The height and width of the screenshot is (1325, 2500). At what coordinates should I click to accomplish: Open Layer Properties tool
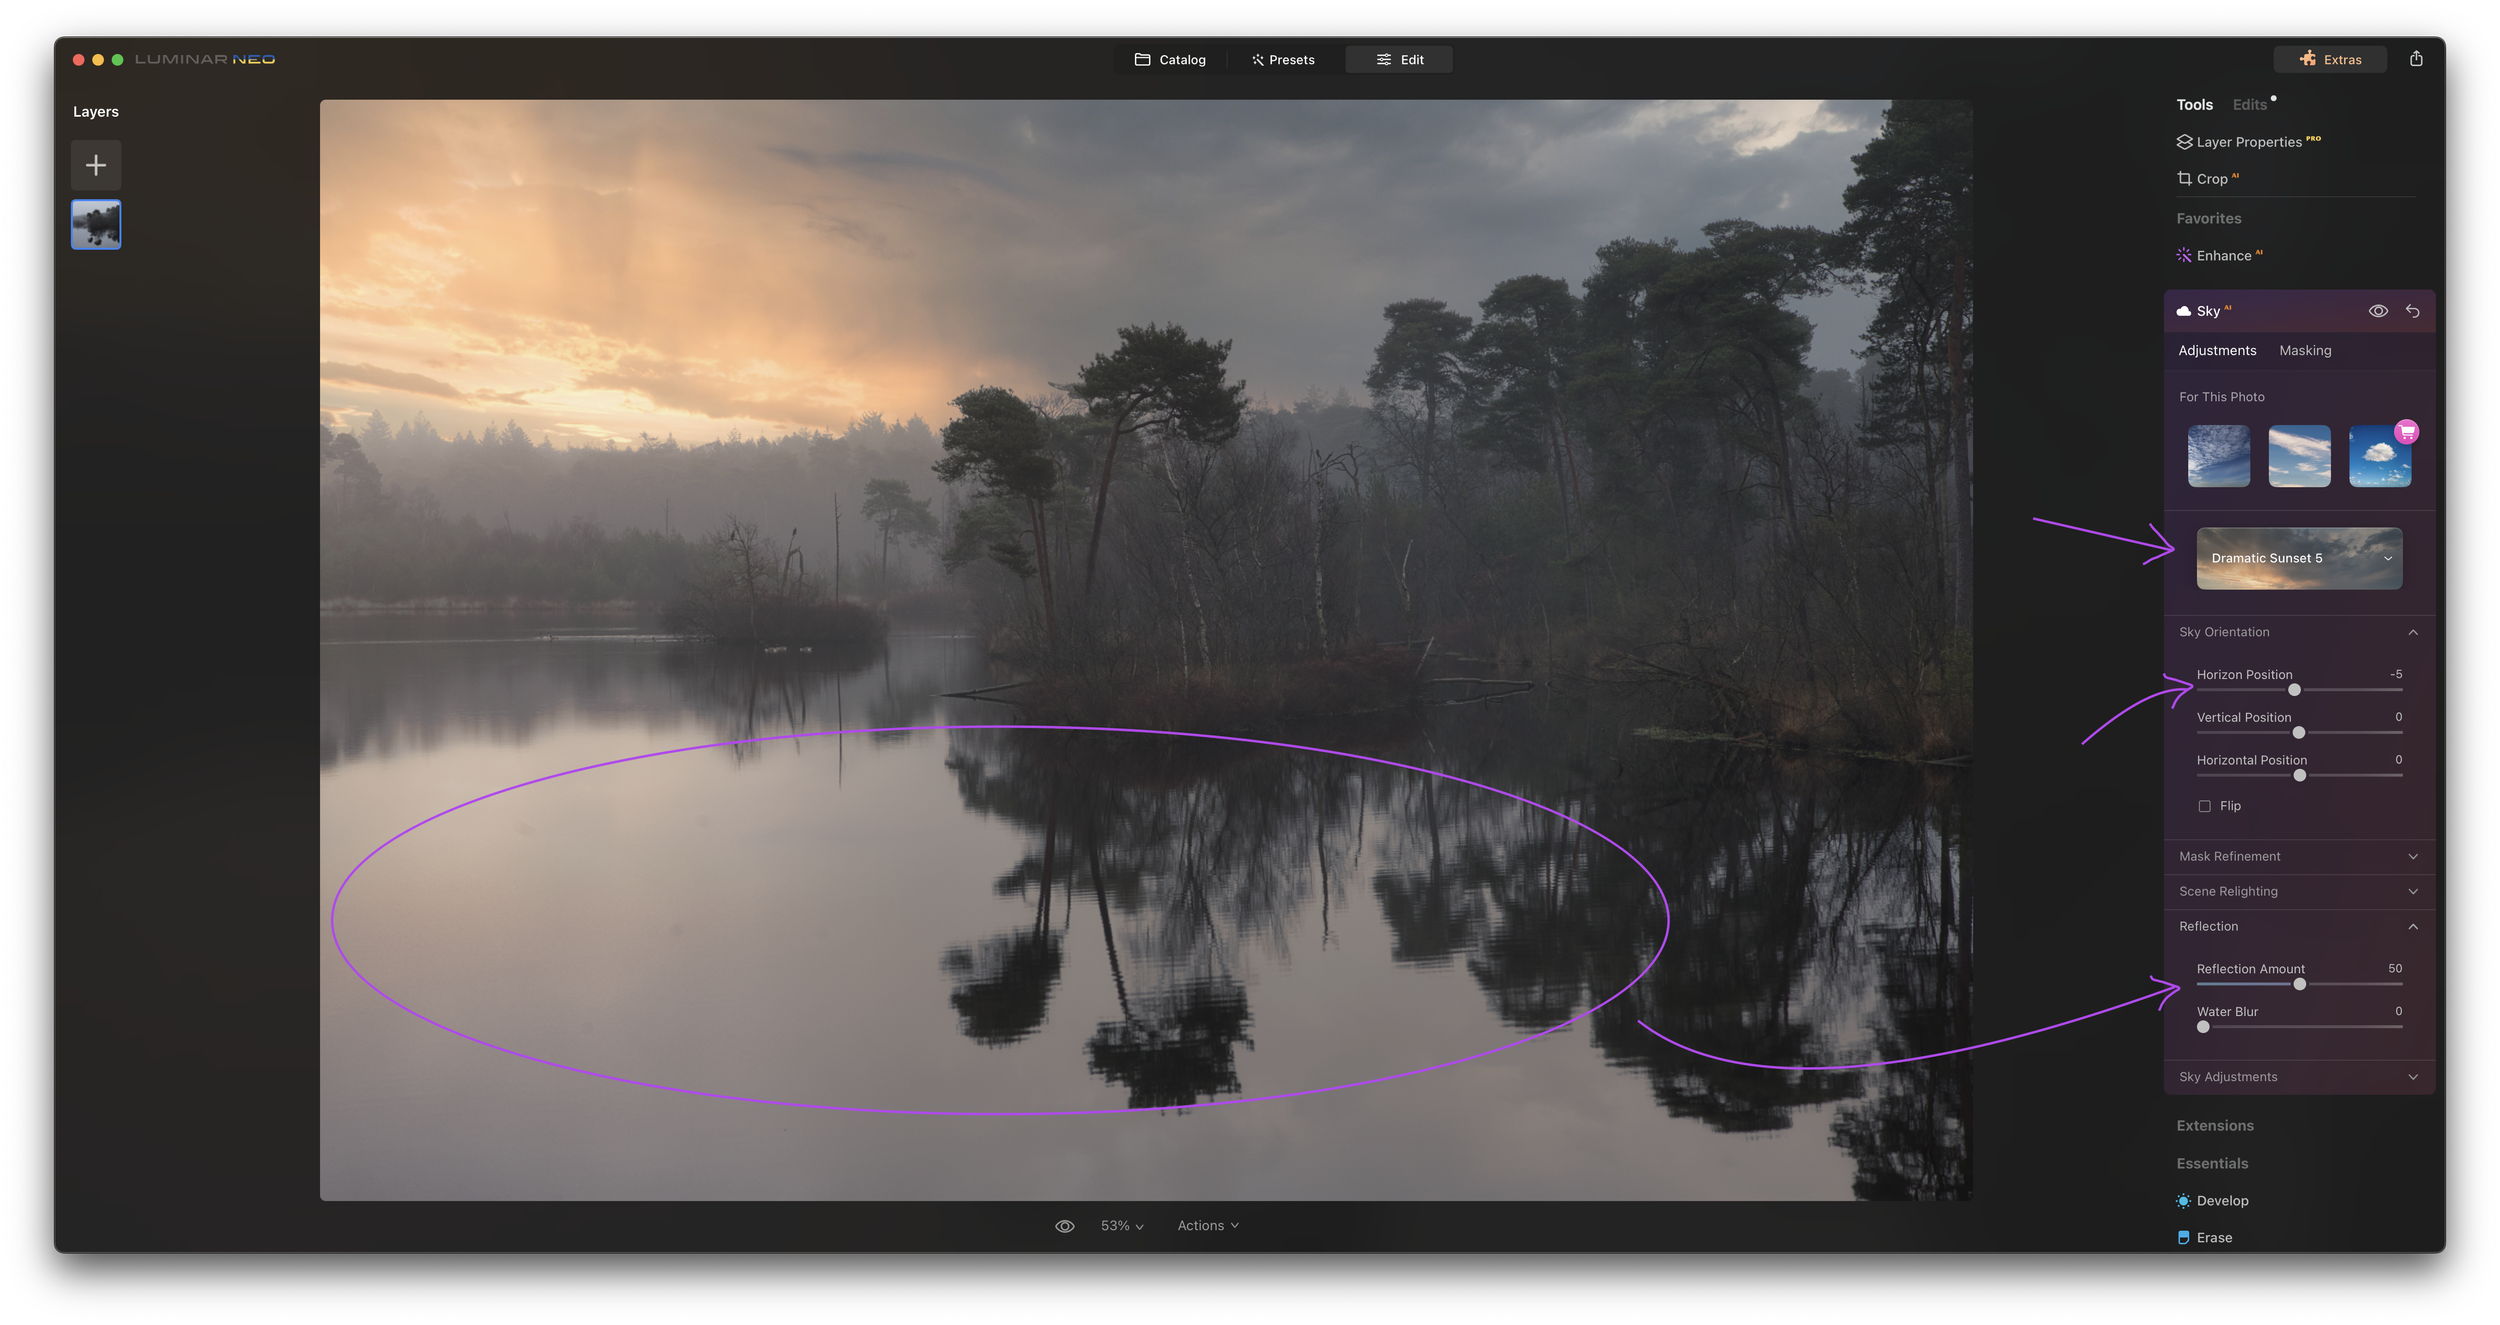coord(2248,142)
